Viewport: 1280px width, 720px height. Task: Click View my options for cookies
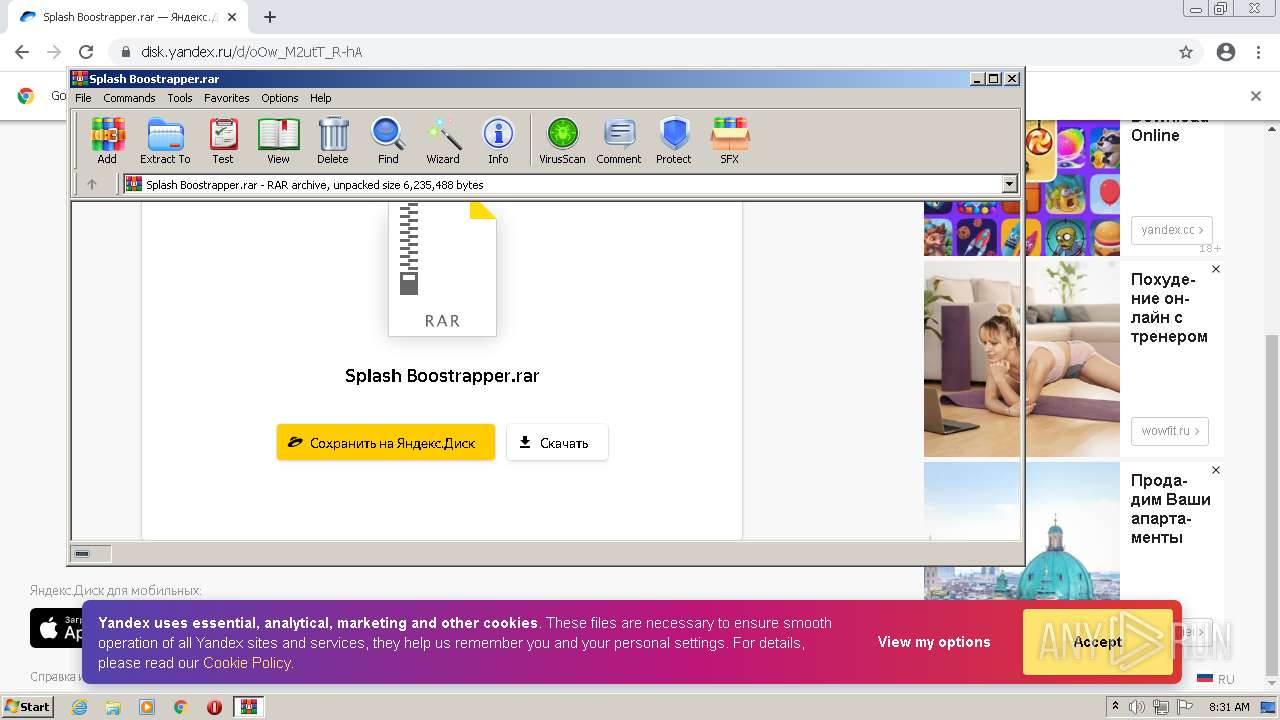tap(934, 642)
